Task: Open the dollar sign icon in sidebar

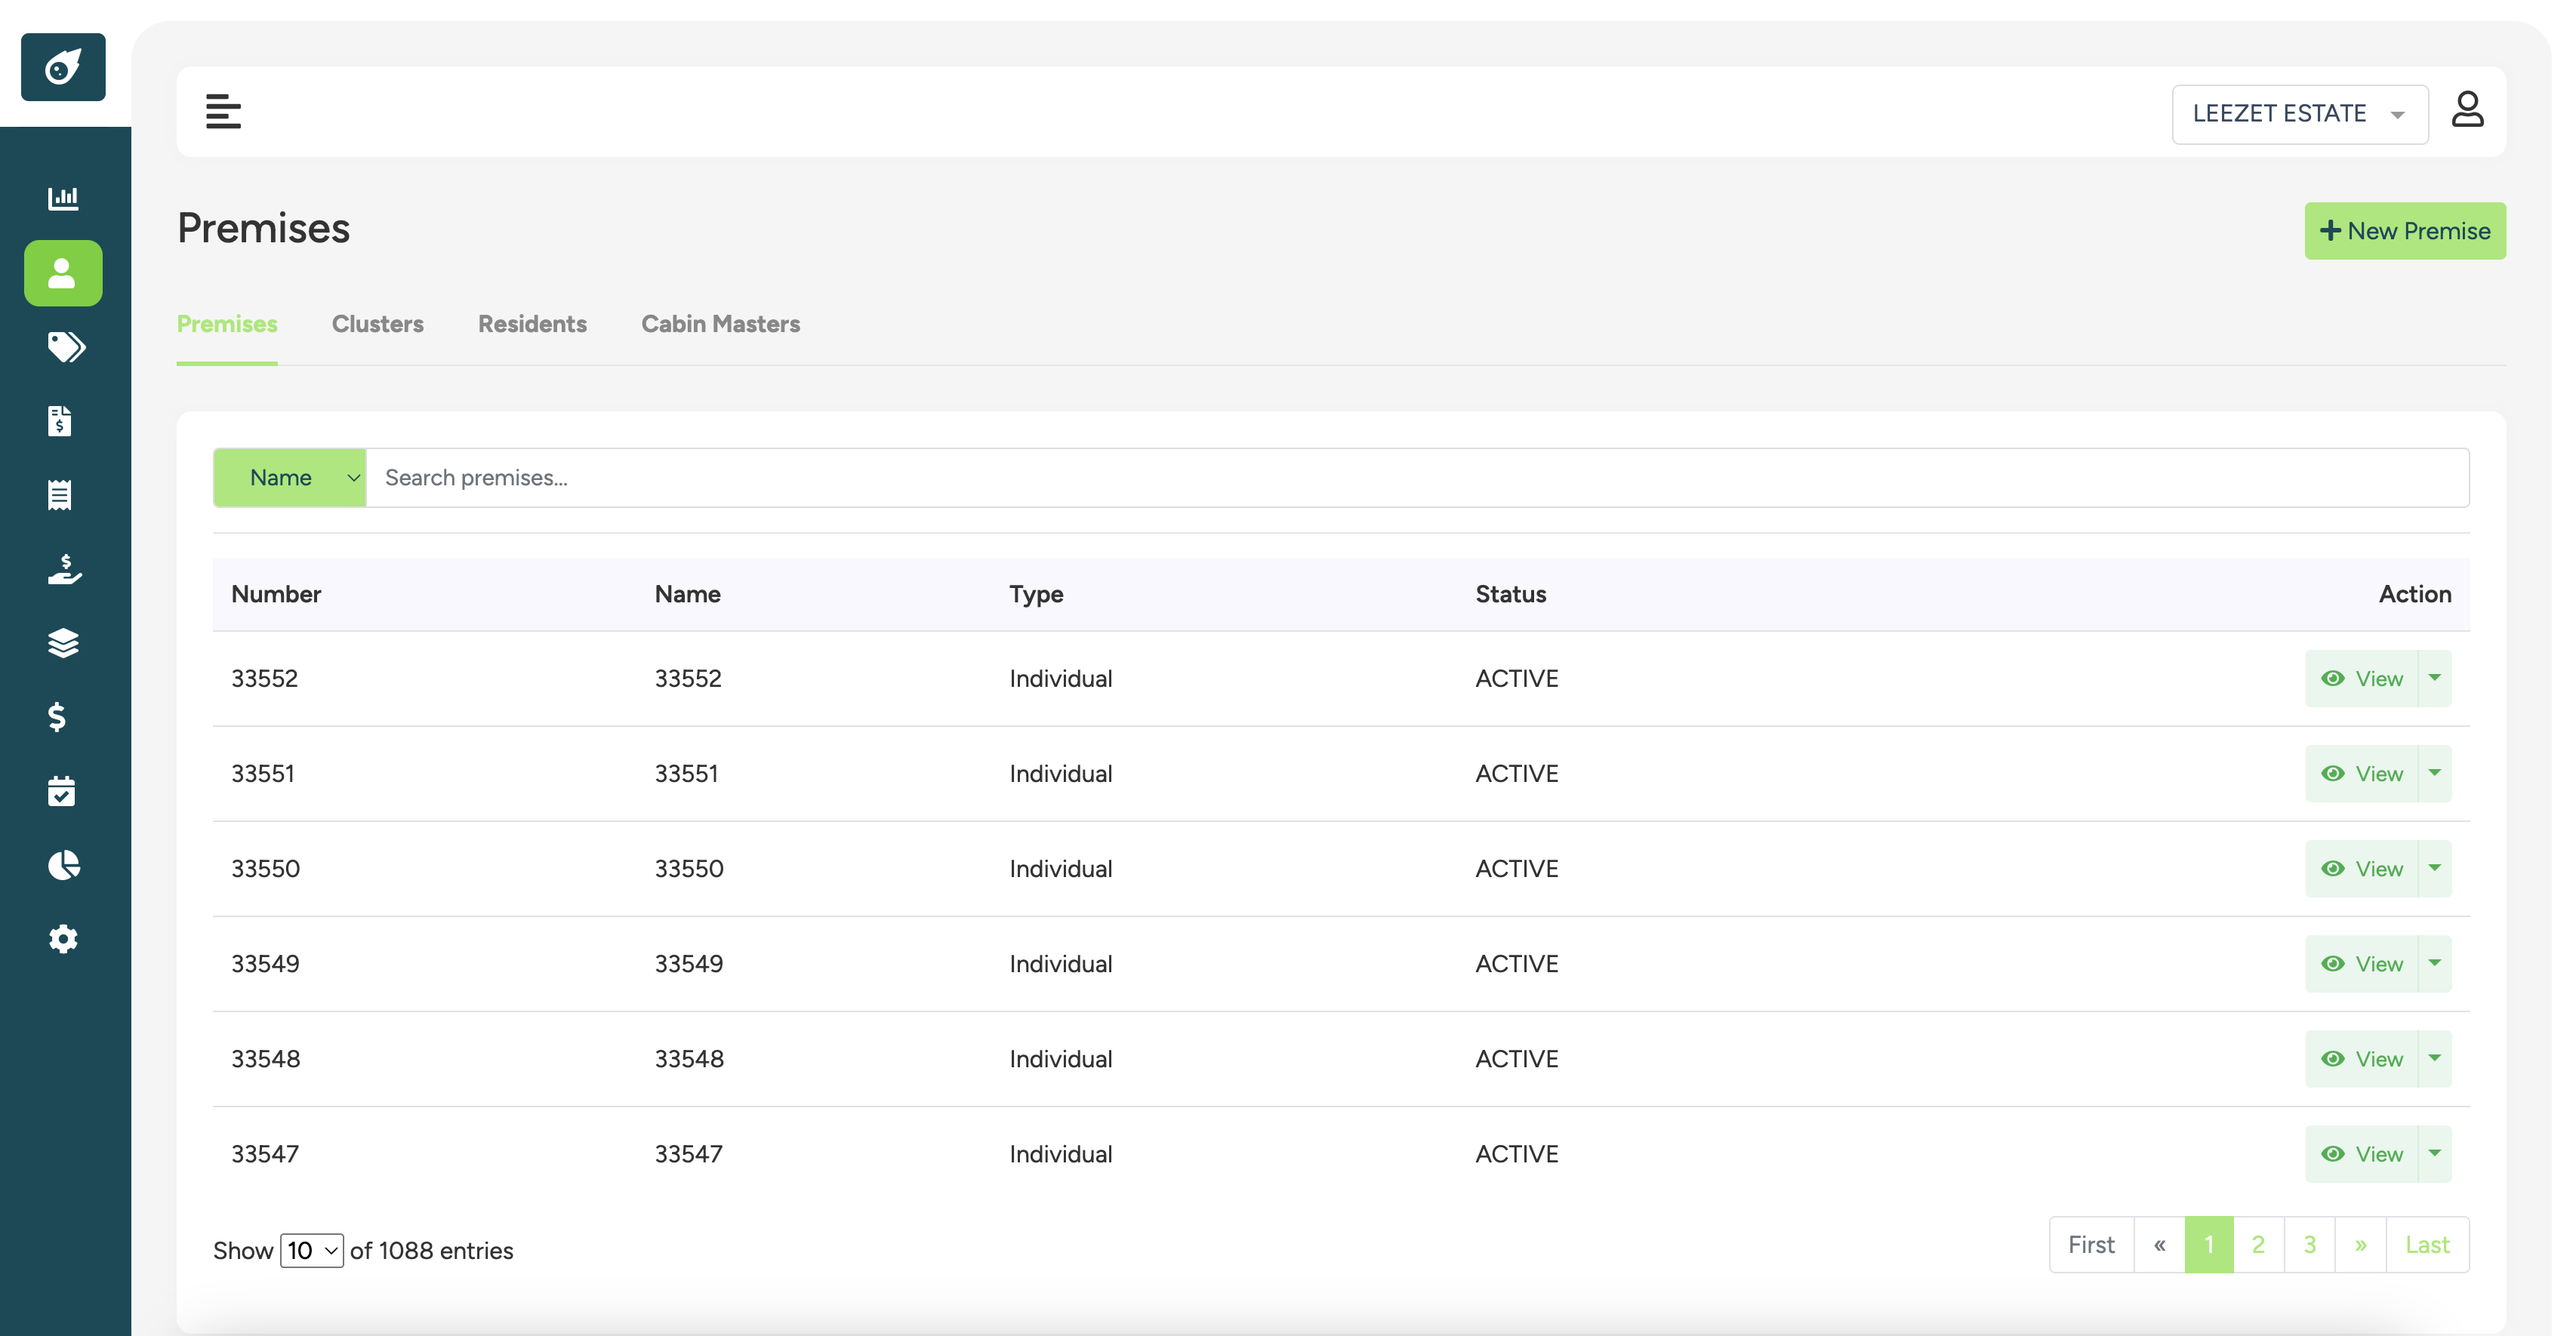Action: pyautogui.click(x=58, y=717)
